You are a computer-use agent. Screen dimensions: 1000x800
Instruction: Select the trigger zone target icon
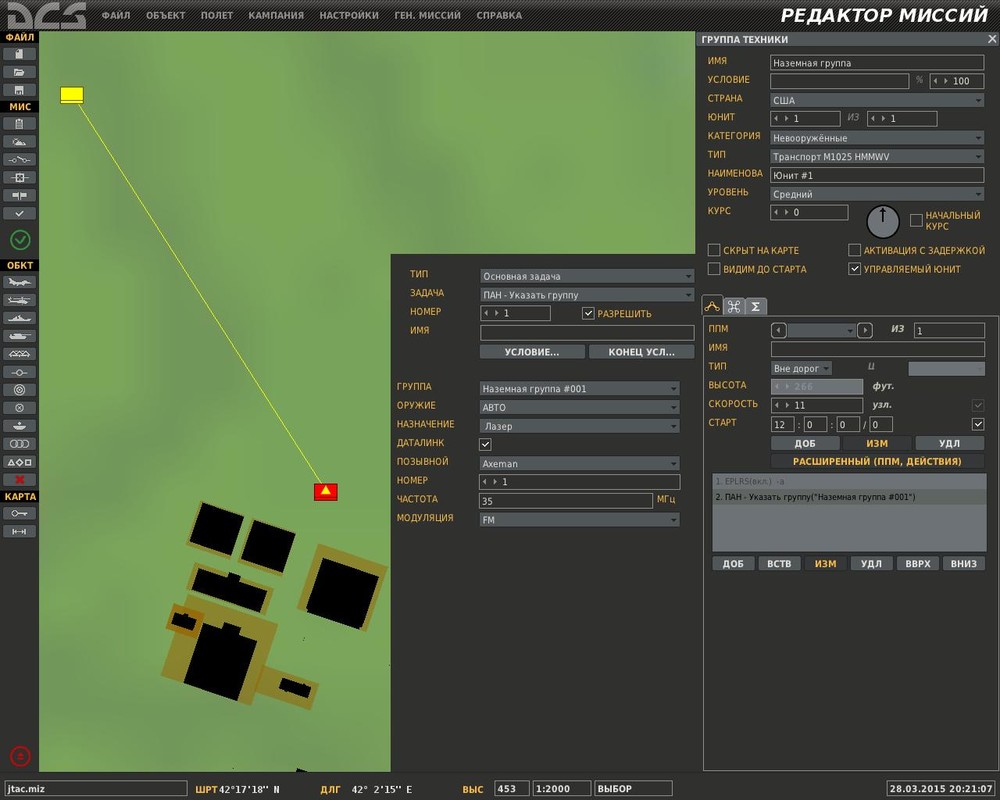[19, 390]
